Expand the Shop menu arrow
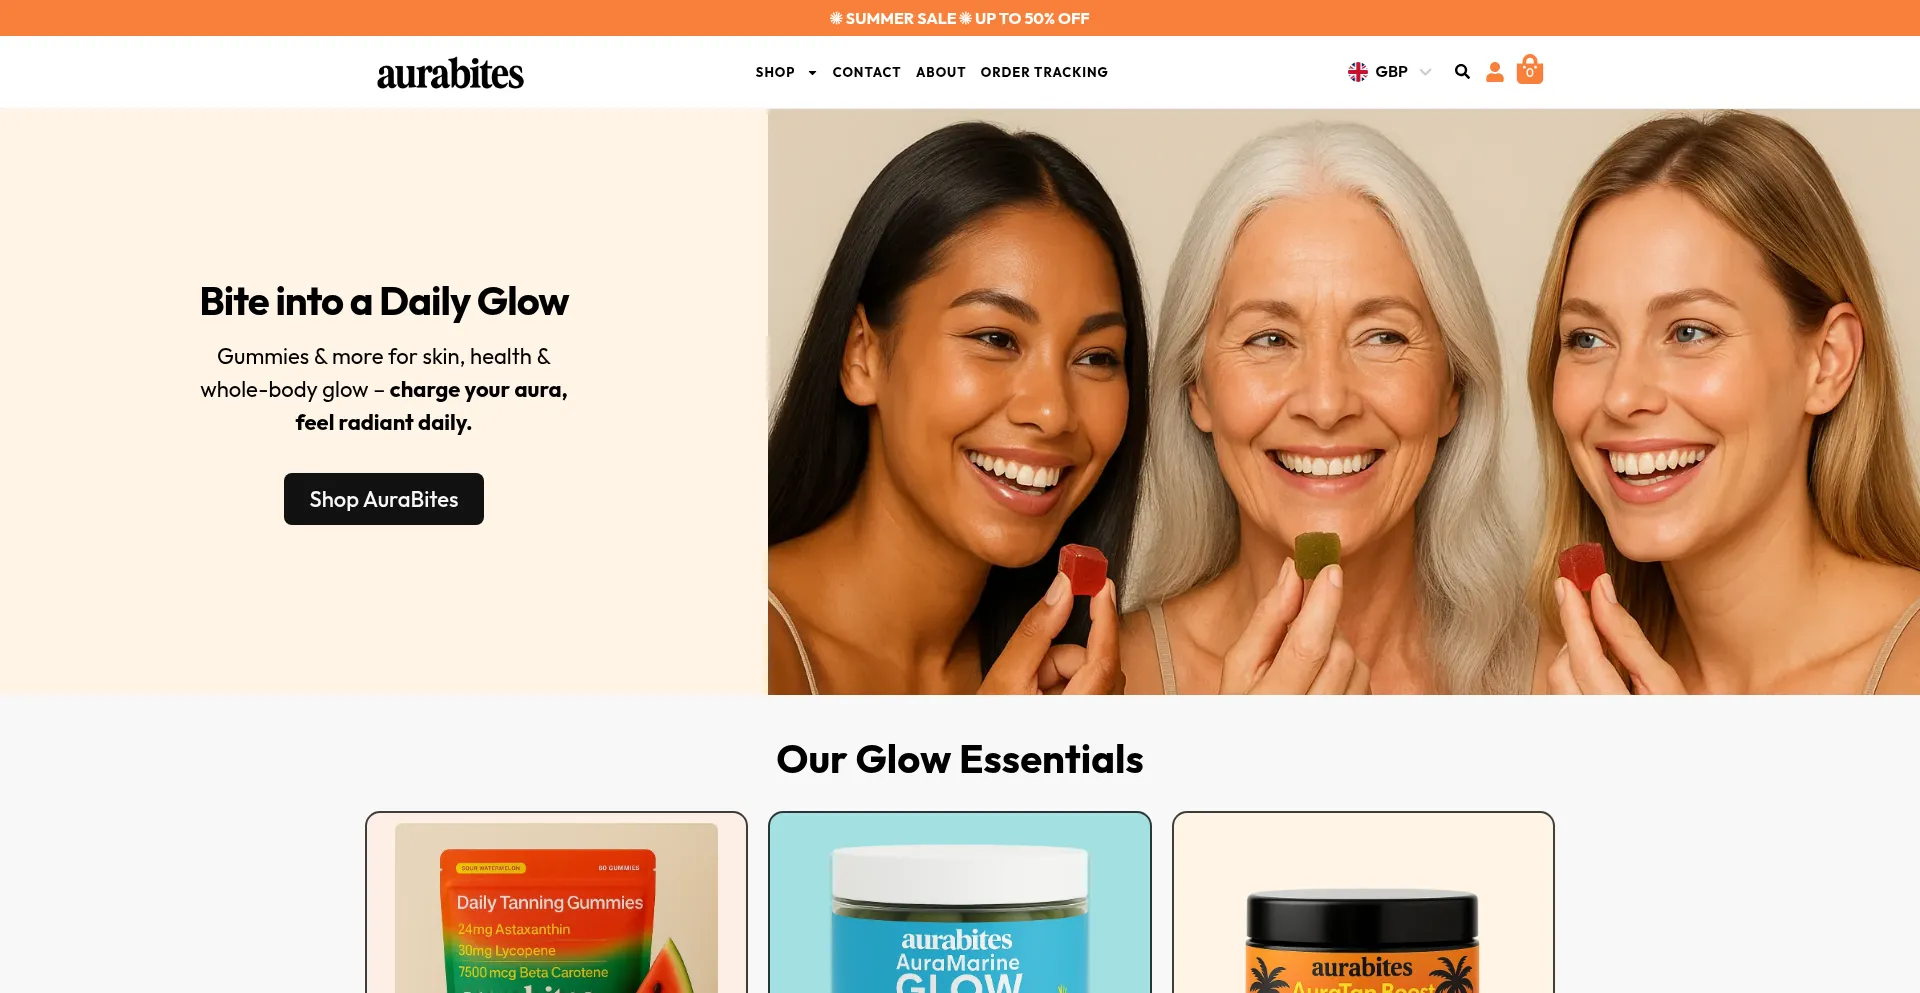Image resolution: width=1920 pixels, height=993 pixels. [x=812, y=73]
